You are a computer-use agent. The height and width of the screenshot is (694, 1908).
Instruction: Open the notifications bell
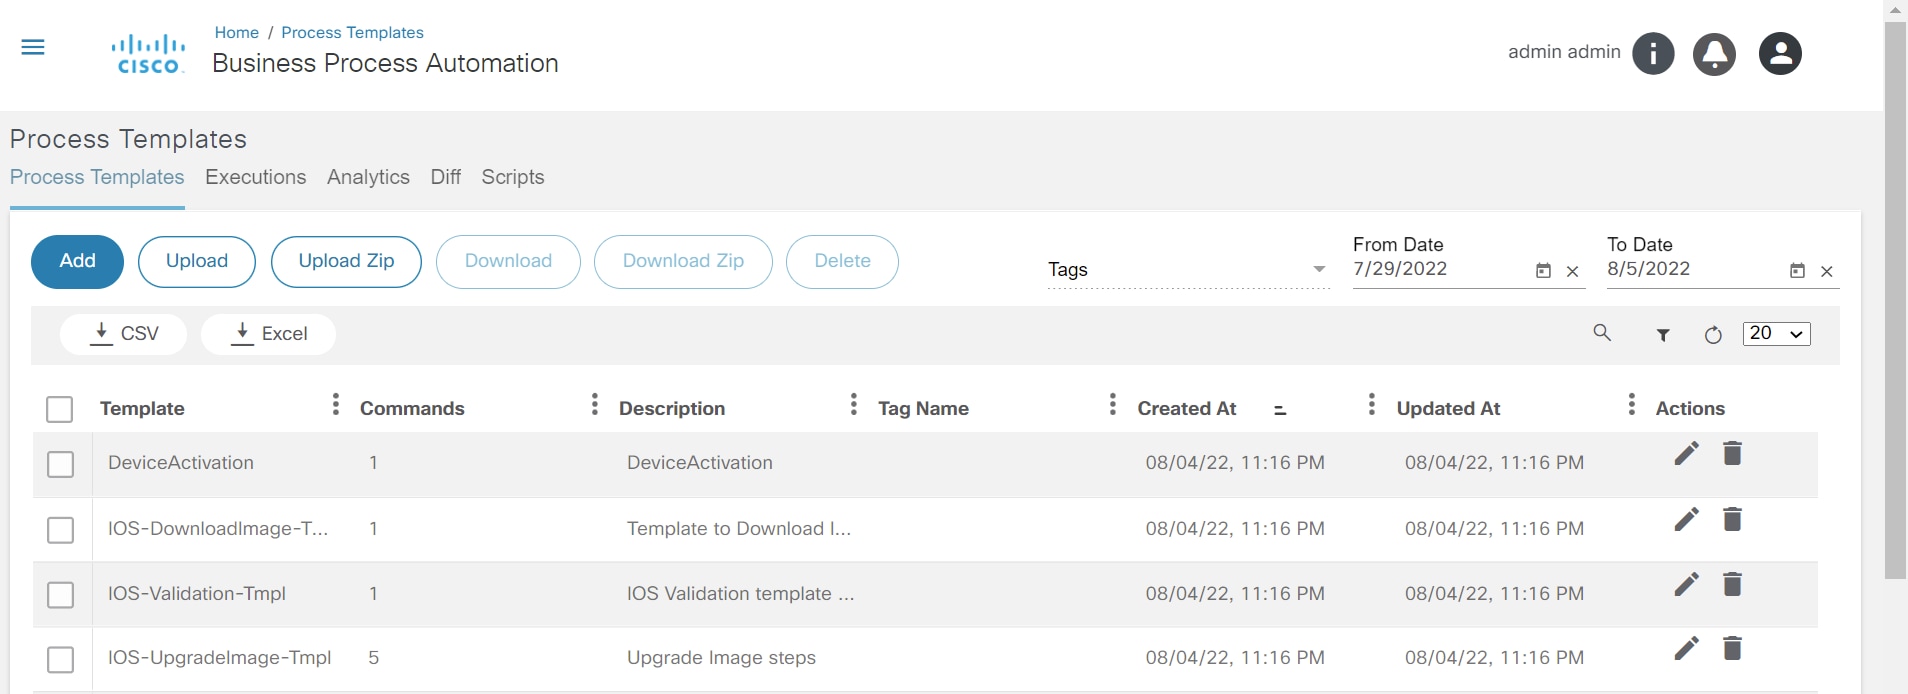(x=1714, y=53)
